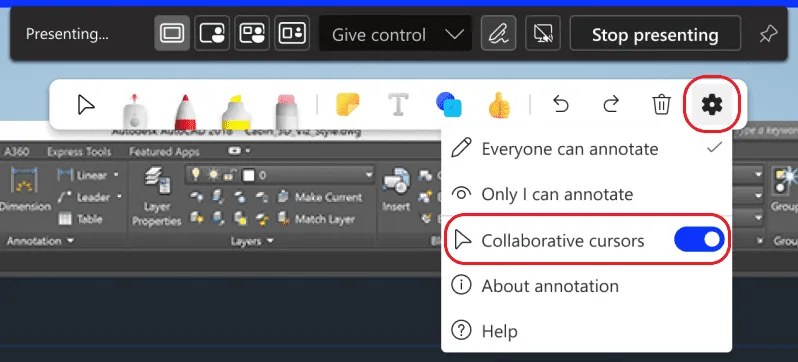The image size is (798, 362).
Task: Expand the Give control dropdown
Action: (x=395, y=34)
